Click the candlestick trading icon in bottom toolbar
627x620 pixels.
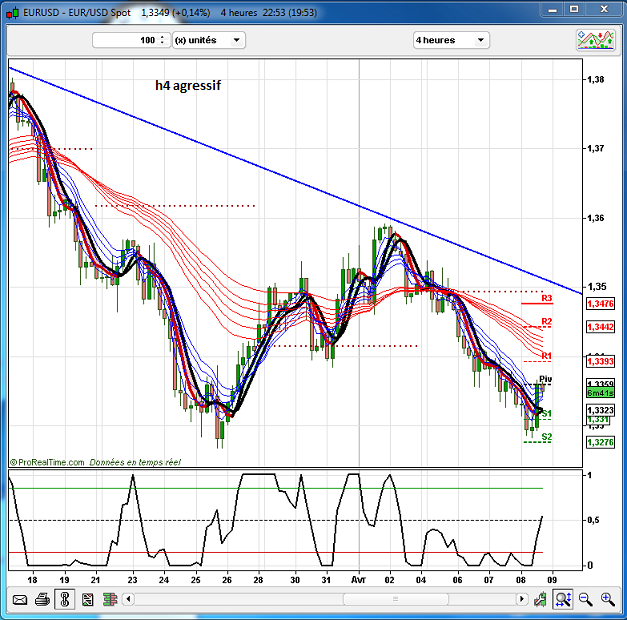[110, 599]
